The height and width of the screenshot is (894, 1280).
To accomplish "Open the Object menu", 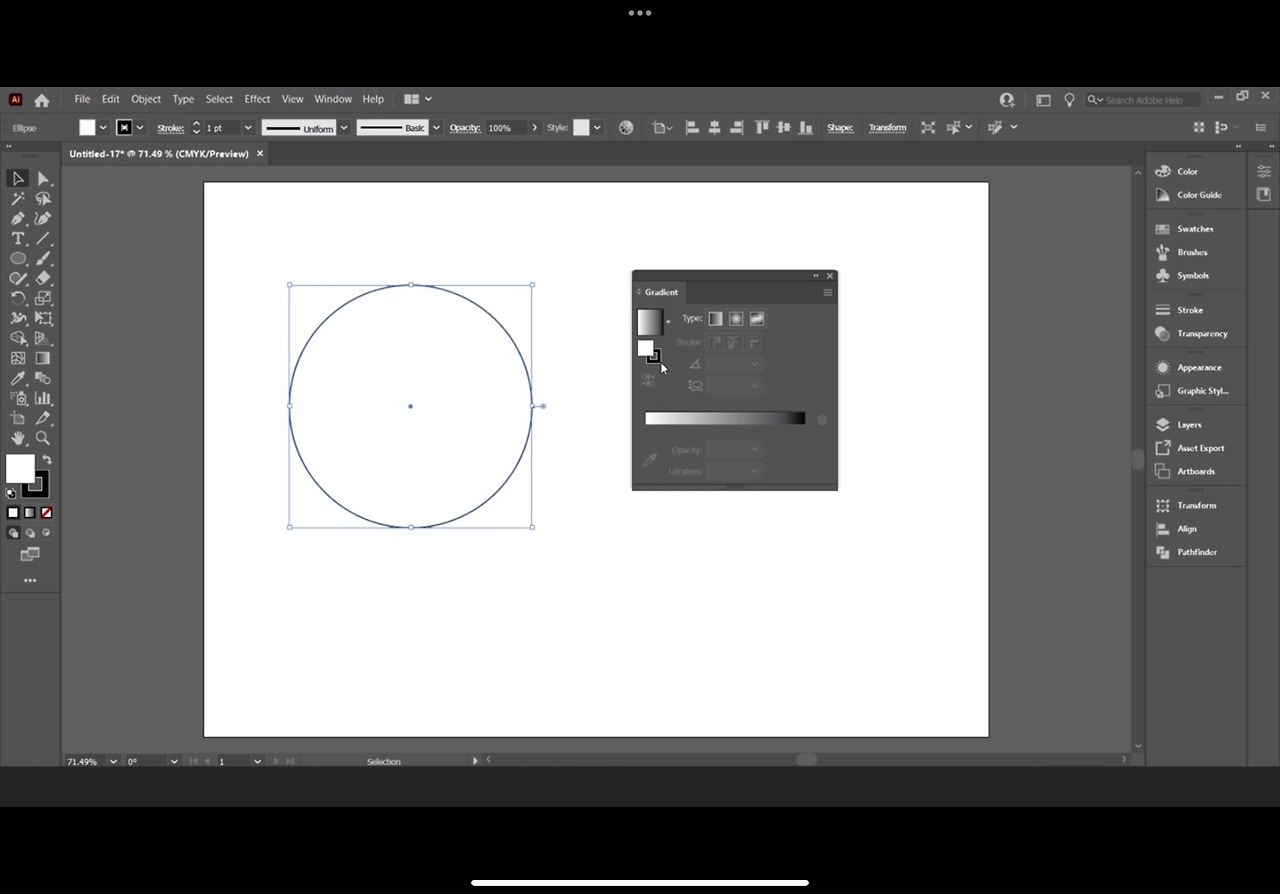I will point(146,99).
